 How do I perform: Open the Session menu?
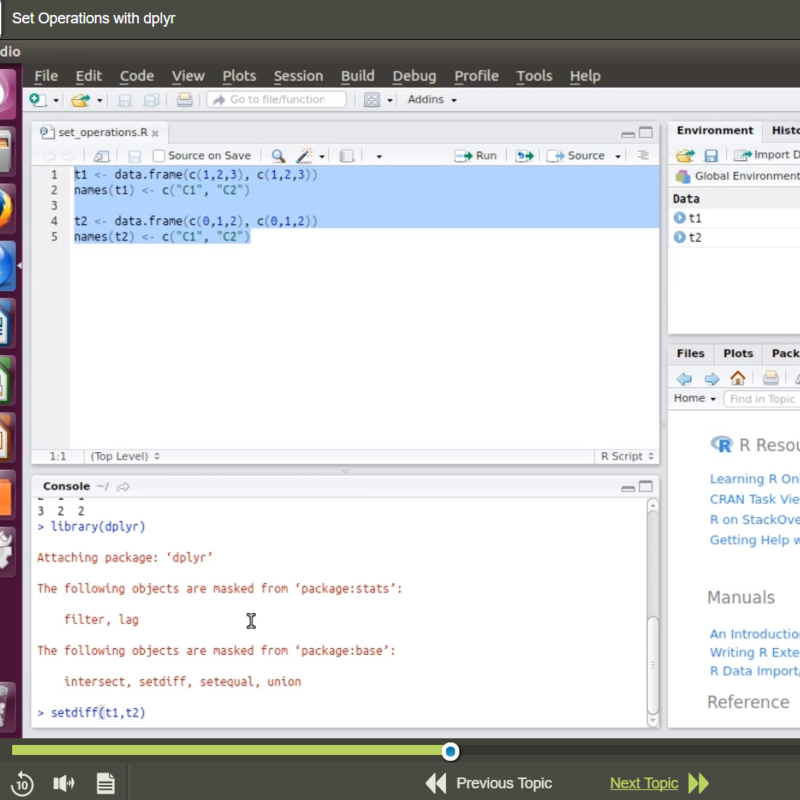[x=298, y=76]
